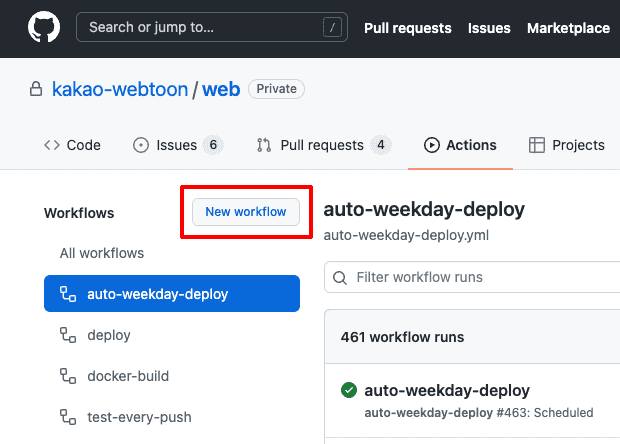Switch to the repository Pull requests tab
The image size is (620, 444).
point(323,145)
